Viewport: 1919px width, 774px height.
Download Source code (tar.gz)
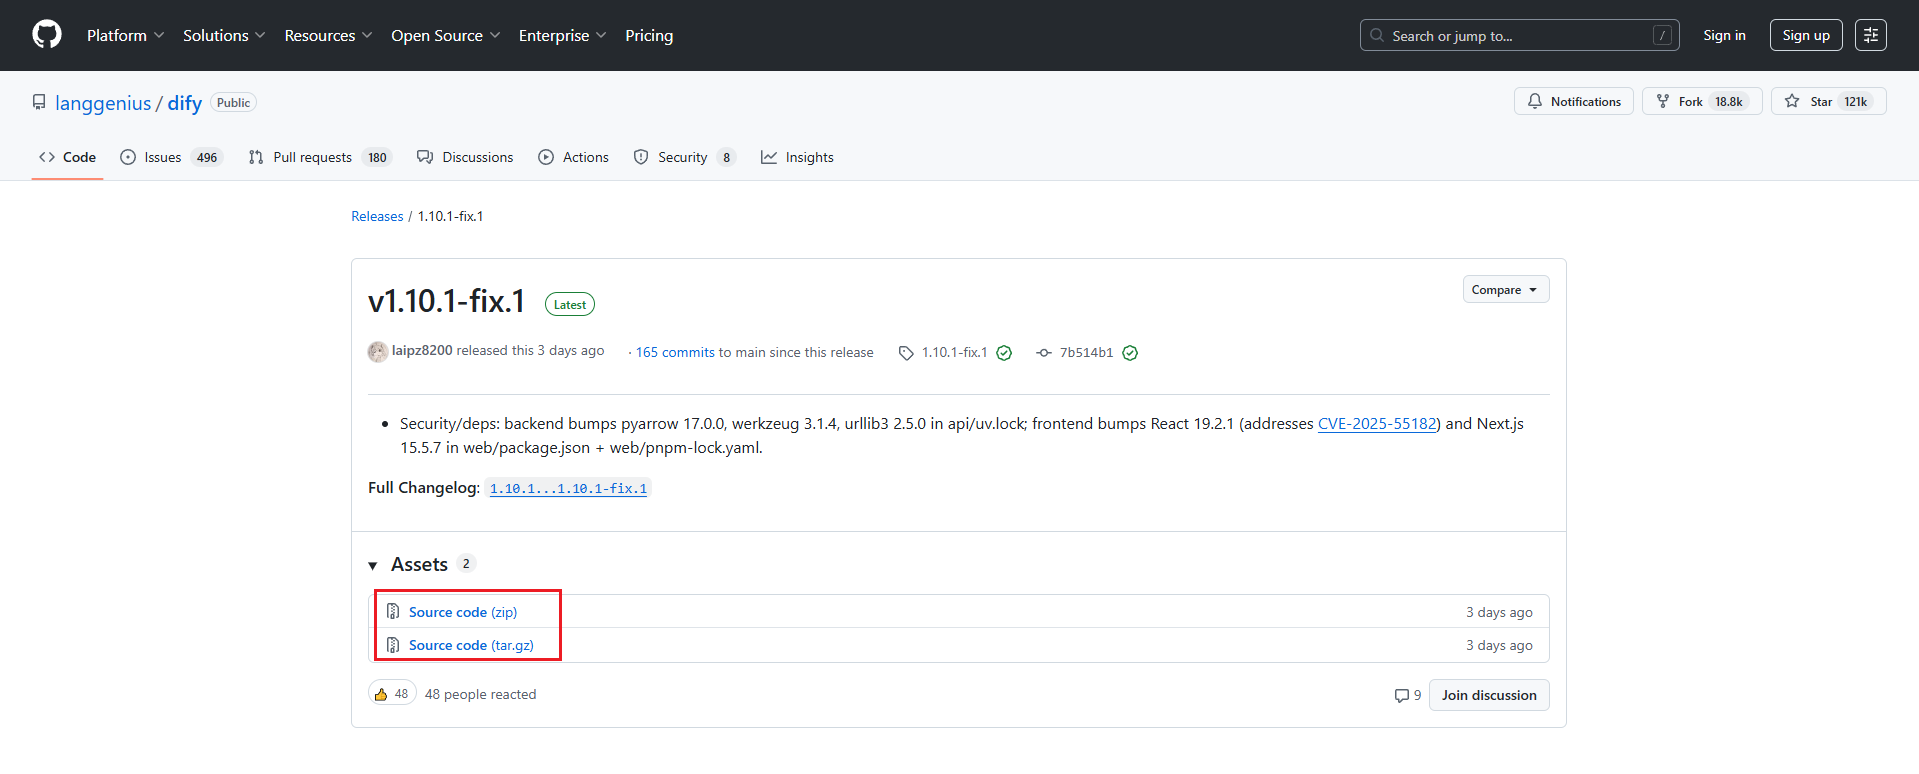point(471,645)
